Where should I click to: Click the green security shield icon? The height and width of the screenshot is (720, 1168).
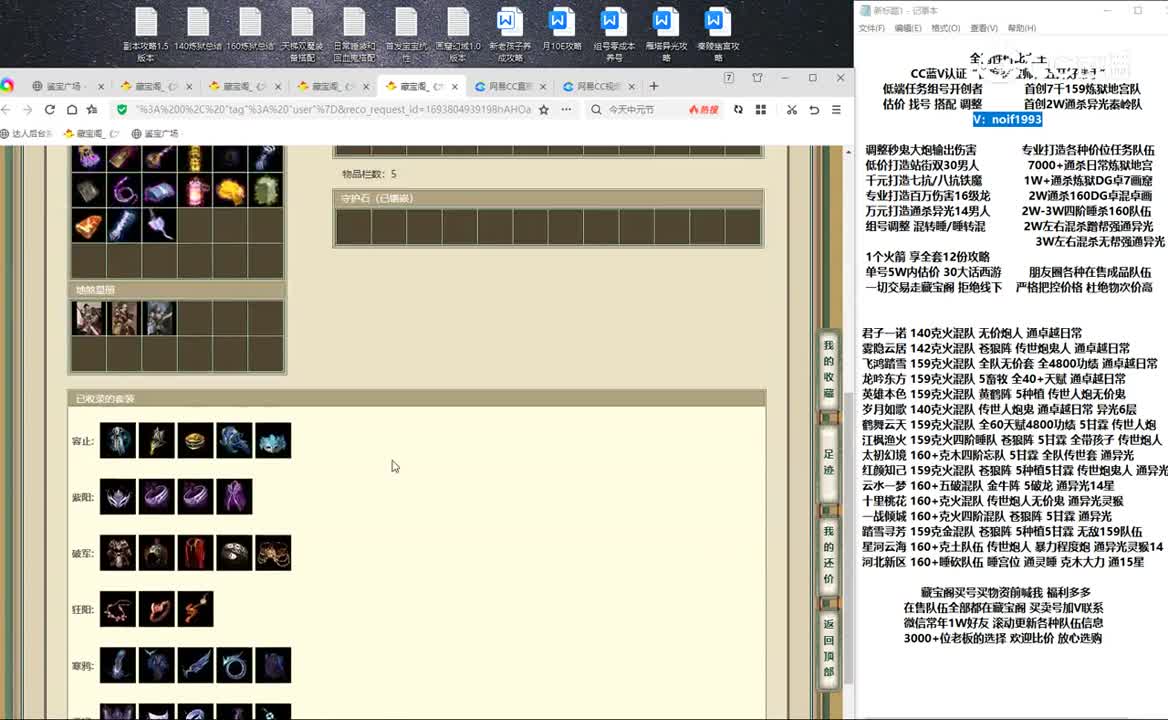(x=121, y=109)
